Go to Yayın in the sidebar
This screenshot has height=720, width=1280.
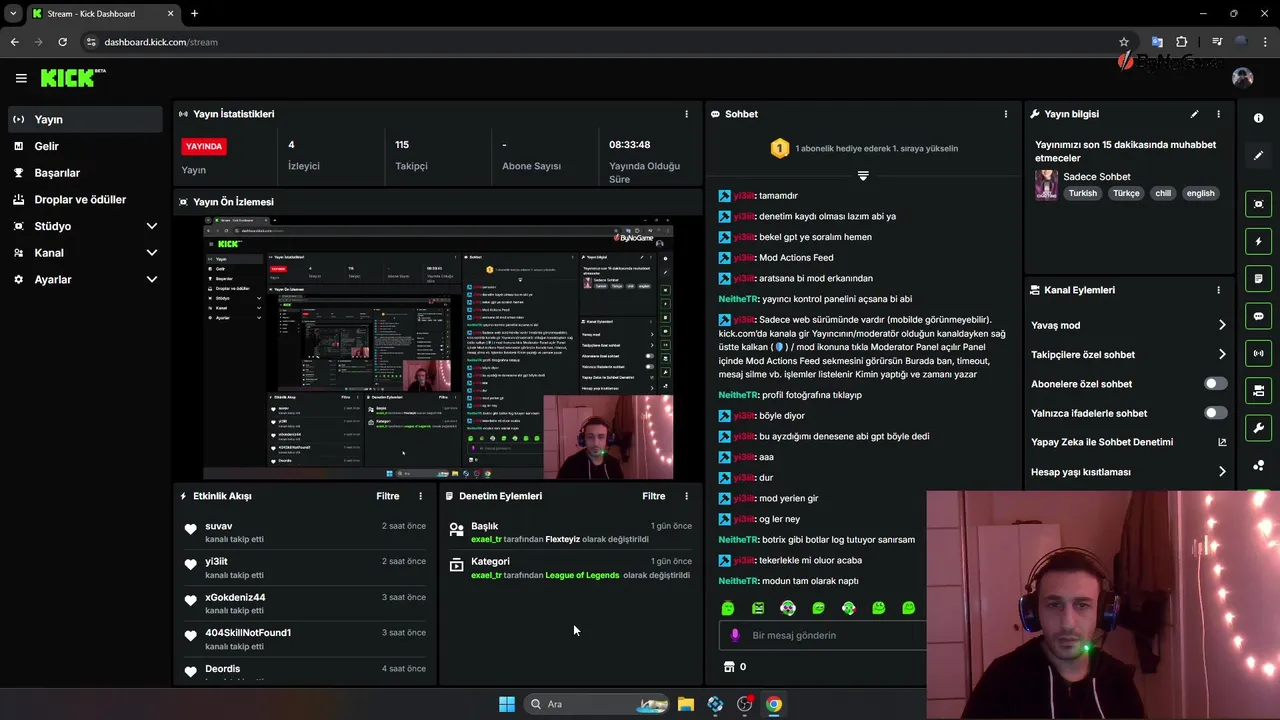click(84, 119)
